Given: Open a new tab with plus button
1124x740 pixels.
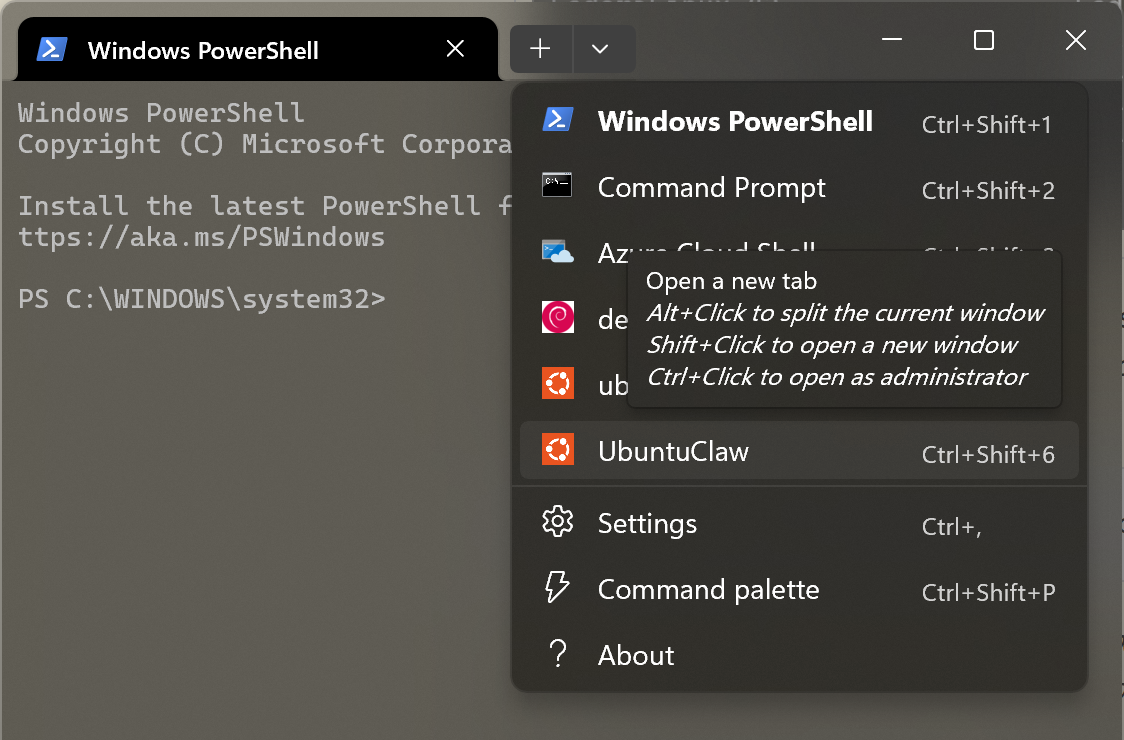Looking at the screenshot, I should [540, 49].
